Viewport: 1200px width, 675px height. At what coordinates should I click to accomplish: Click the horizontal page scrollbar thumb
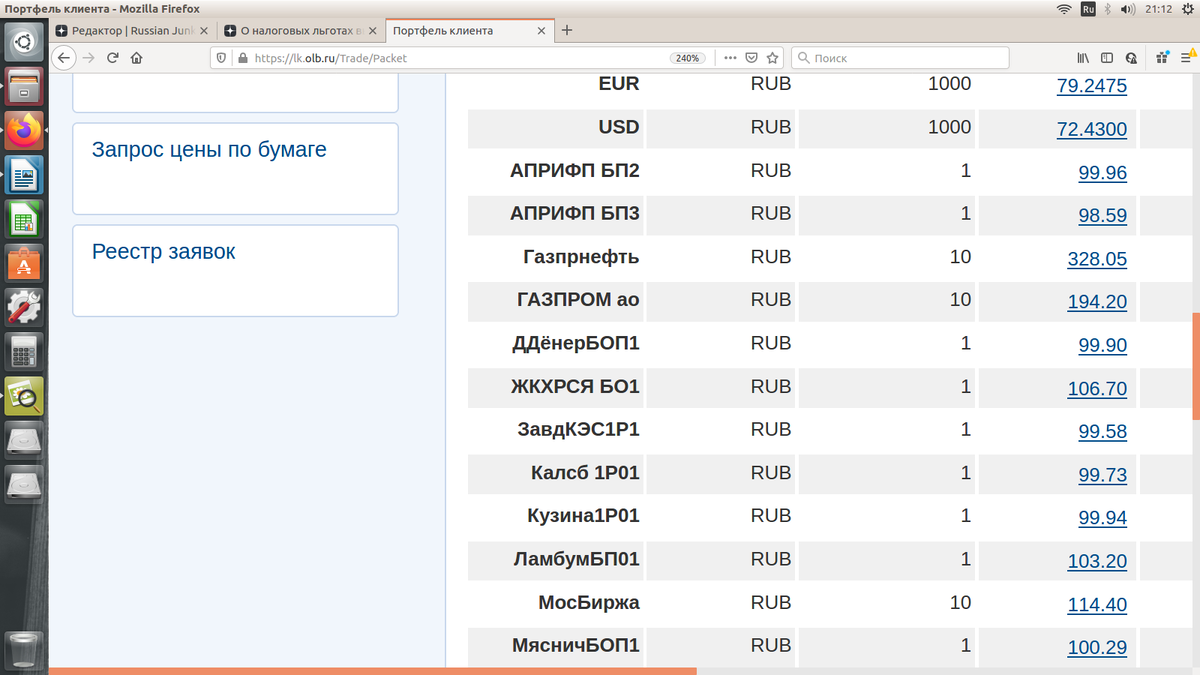coord(372,671)
